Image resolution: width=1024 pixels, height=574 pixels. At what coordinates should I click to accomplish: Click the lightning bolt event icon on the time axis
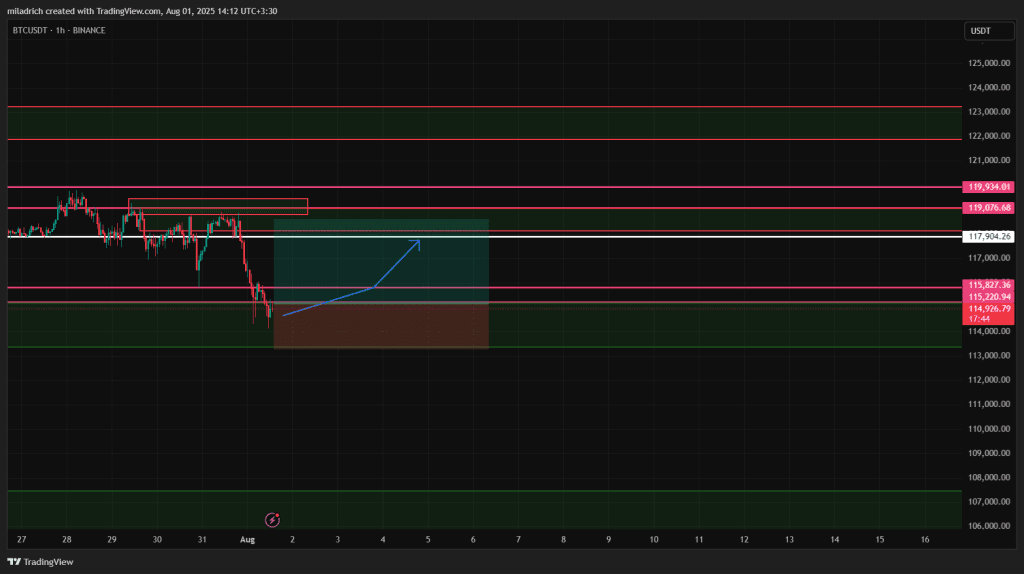pyautogui.click(x=271, y=520)
